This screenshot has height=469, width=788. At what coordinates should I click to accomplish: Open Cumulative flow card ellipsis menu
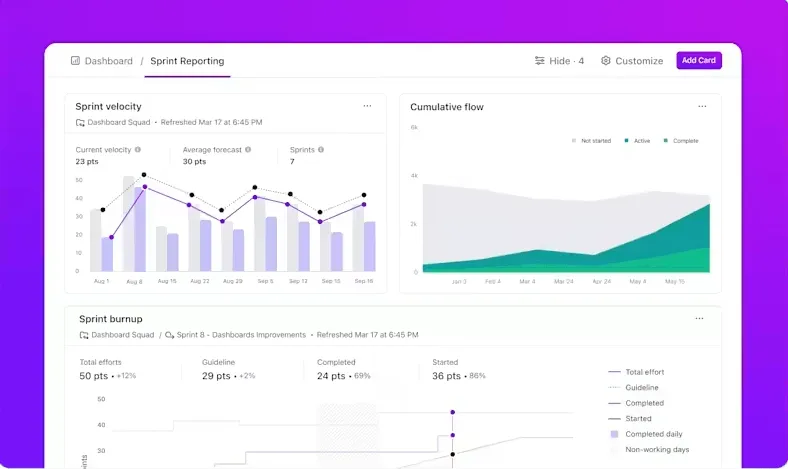702,107
